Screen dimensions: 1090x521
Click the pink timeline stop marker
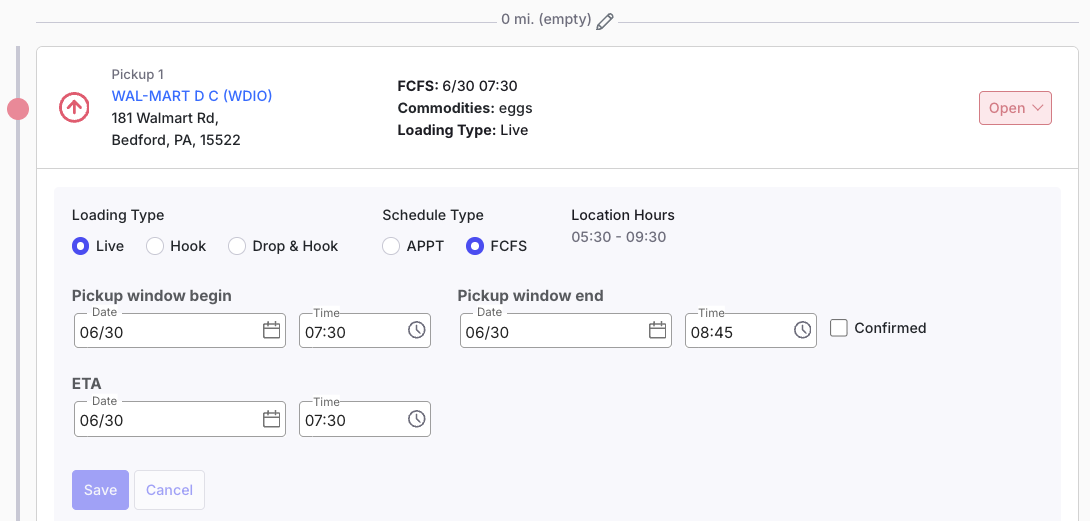18,109
